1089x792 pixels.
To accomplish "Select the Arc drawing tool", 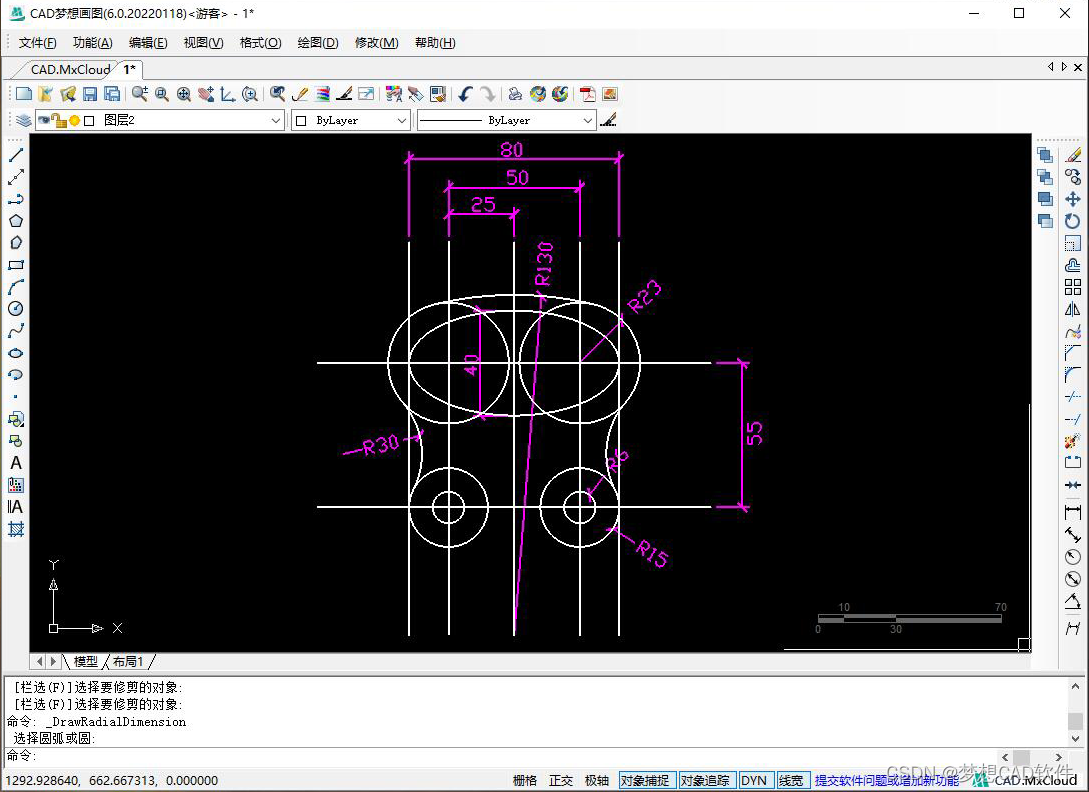I will (x=16, y=287).
